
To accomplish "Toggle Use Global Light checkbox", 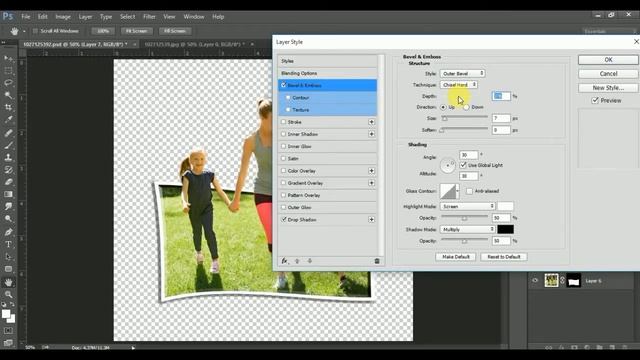I will click(463, 165).
